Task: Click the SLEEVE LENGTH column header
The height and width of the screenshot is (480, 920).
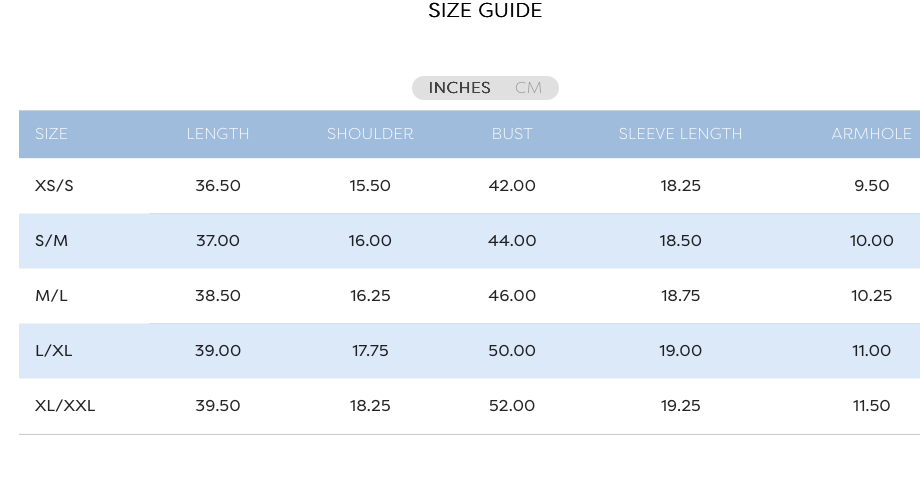Action: point(681,134)
